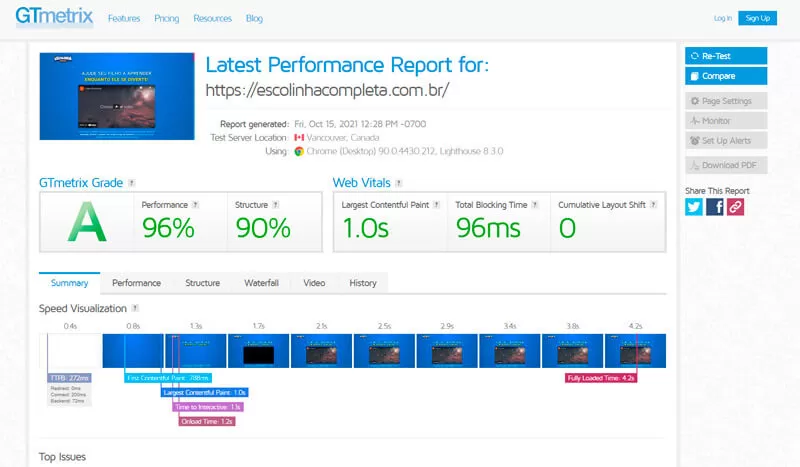Open Resources in the top navigation
This screenshot has width=800, height=467.
point(212,19)
